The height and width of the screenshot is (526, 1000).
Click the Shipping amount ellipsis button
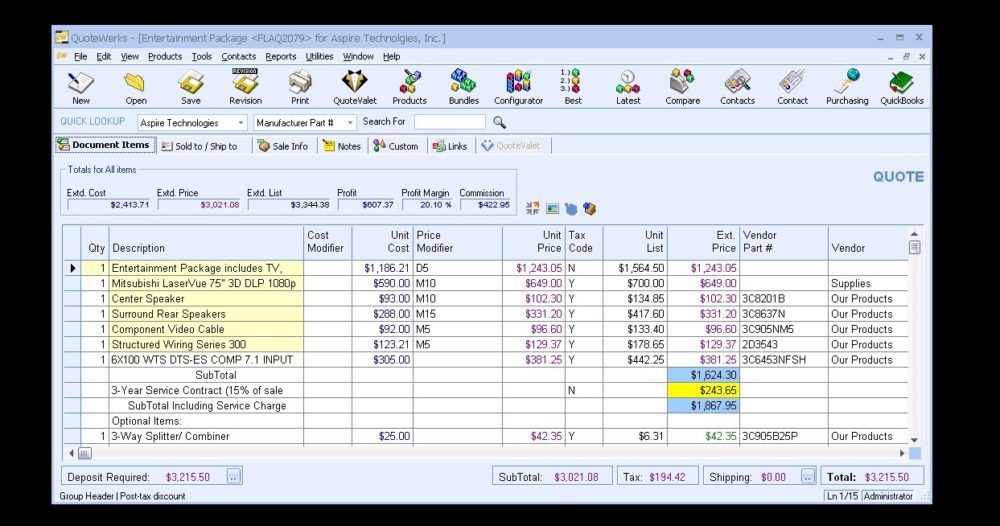click(808, 477)
